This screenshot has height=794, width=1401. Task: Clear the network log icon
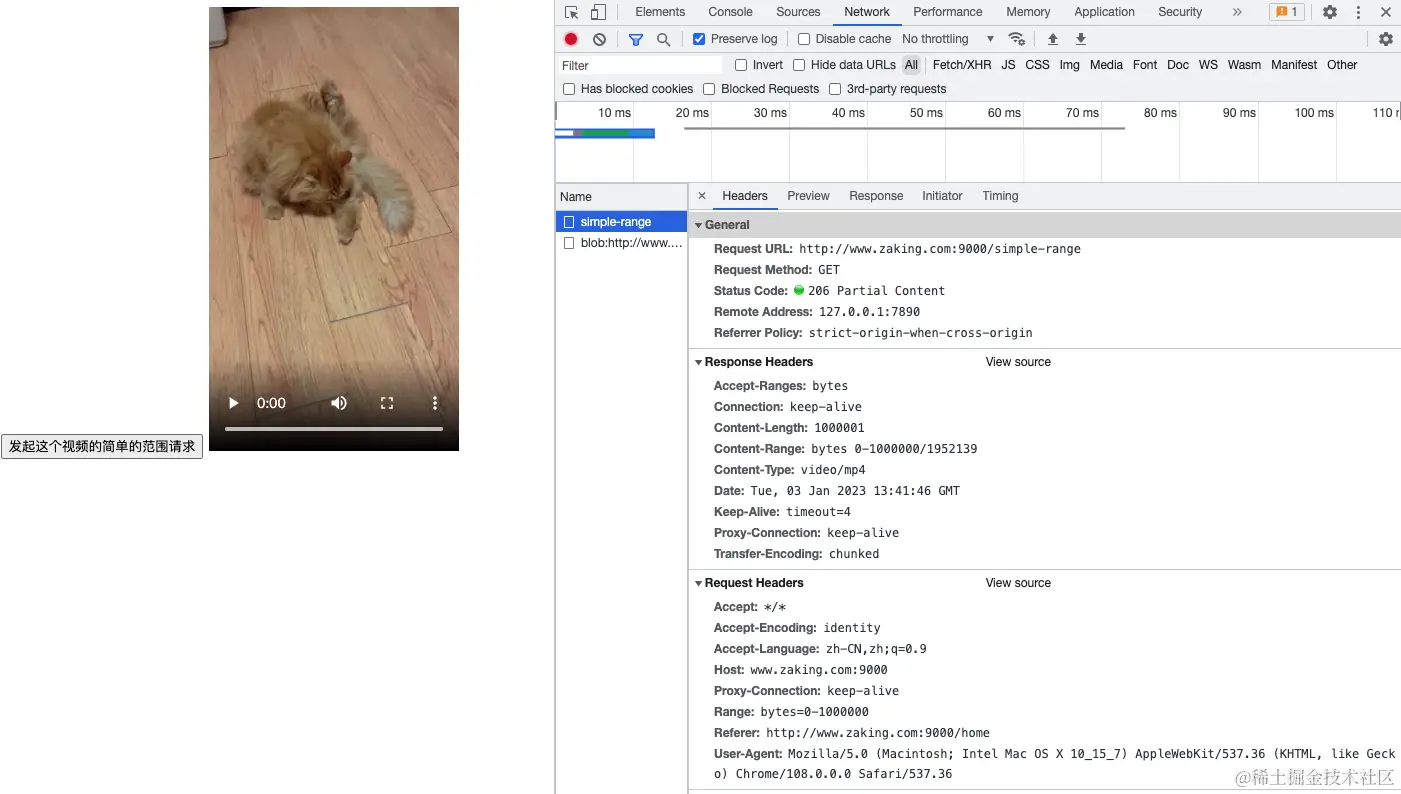point(599,39)
